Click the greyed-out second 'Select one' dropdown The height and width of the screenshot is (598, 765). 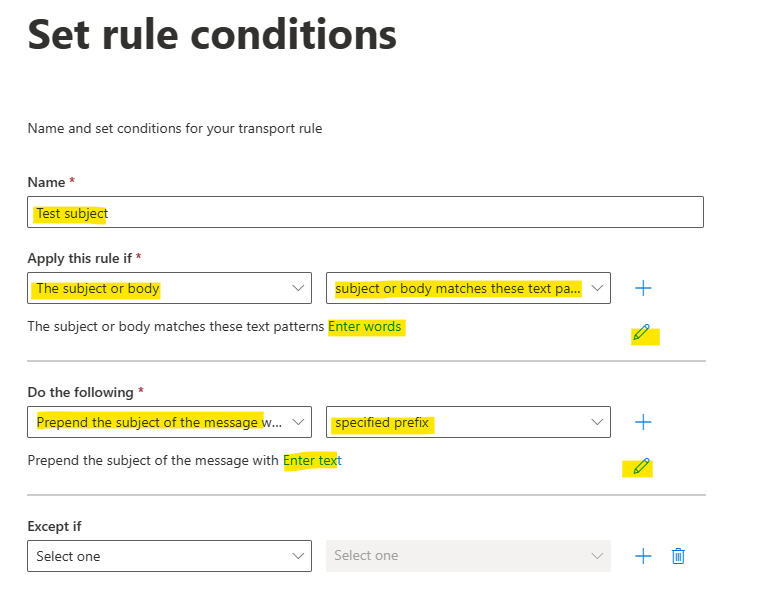(x=468, y=556)
